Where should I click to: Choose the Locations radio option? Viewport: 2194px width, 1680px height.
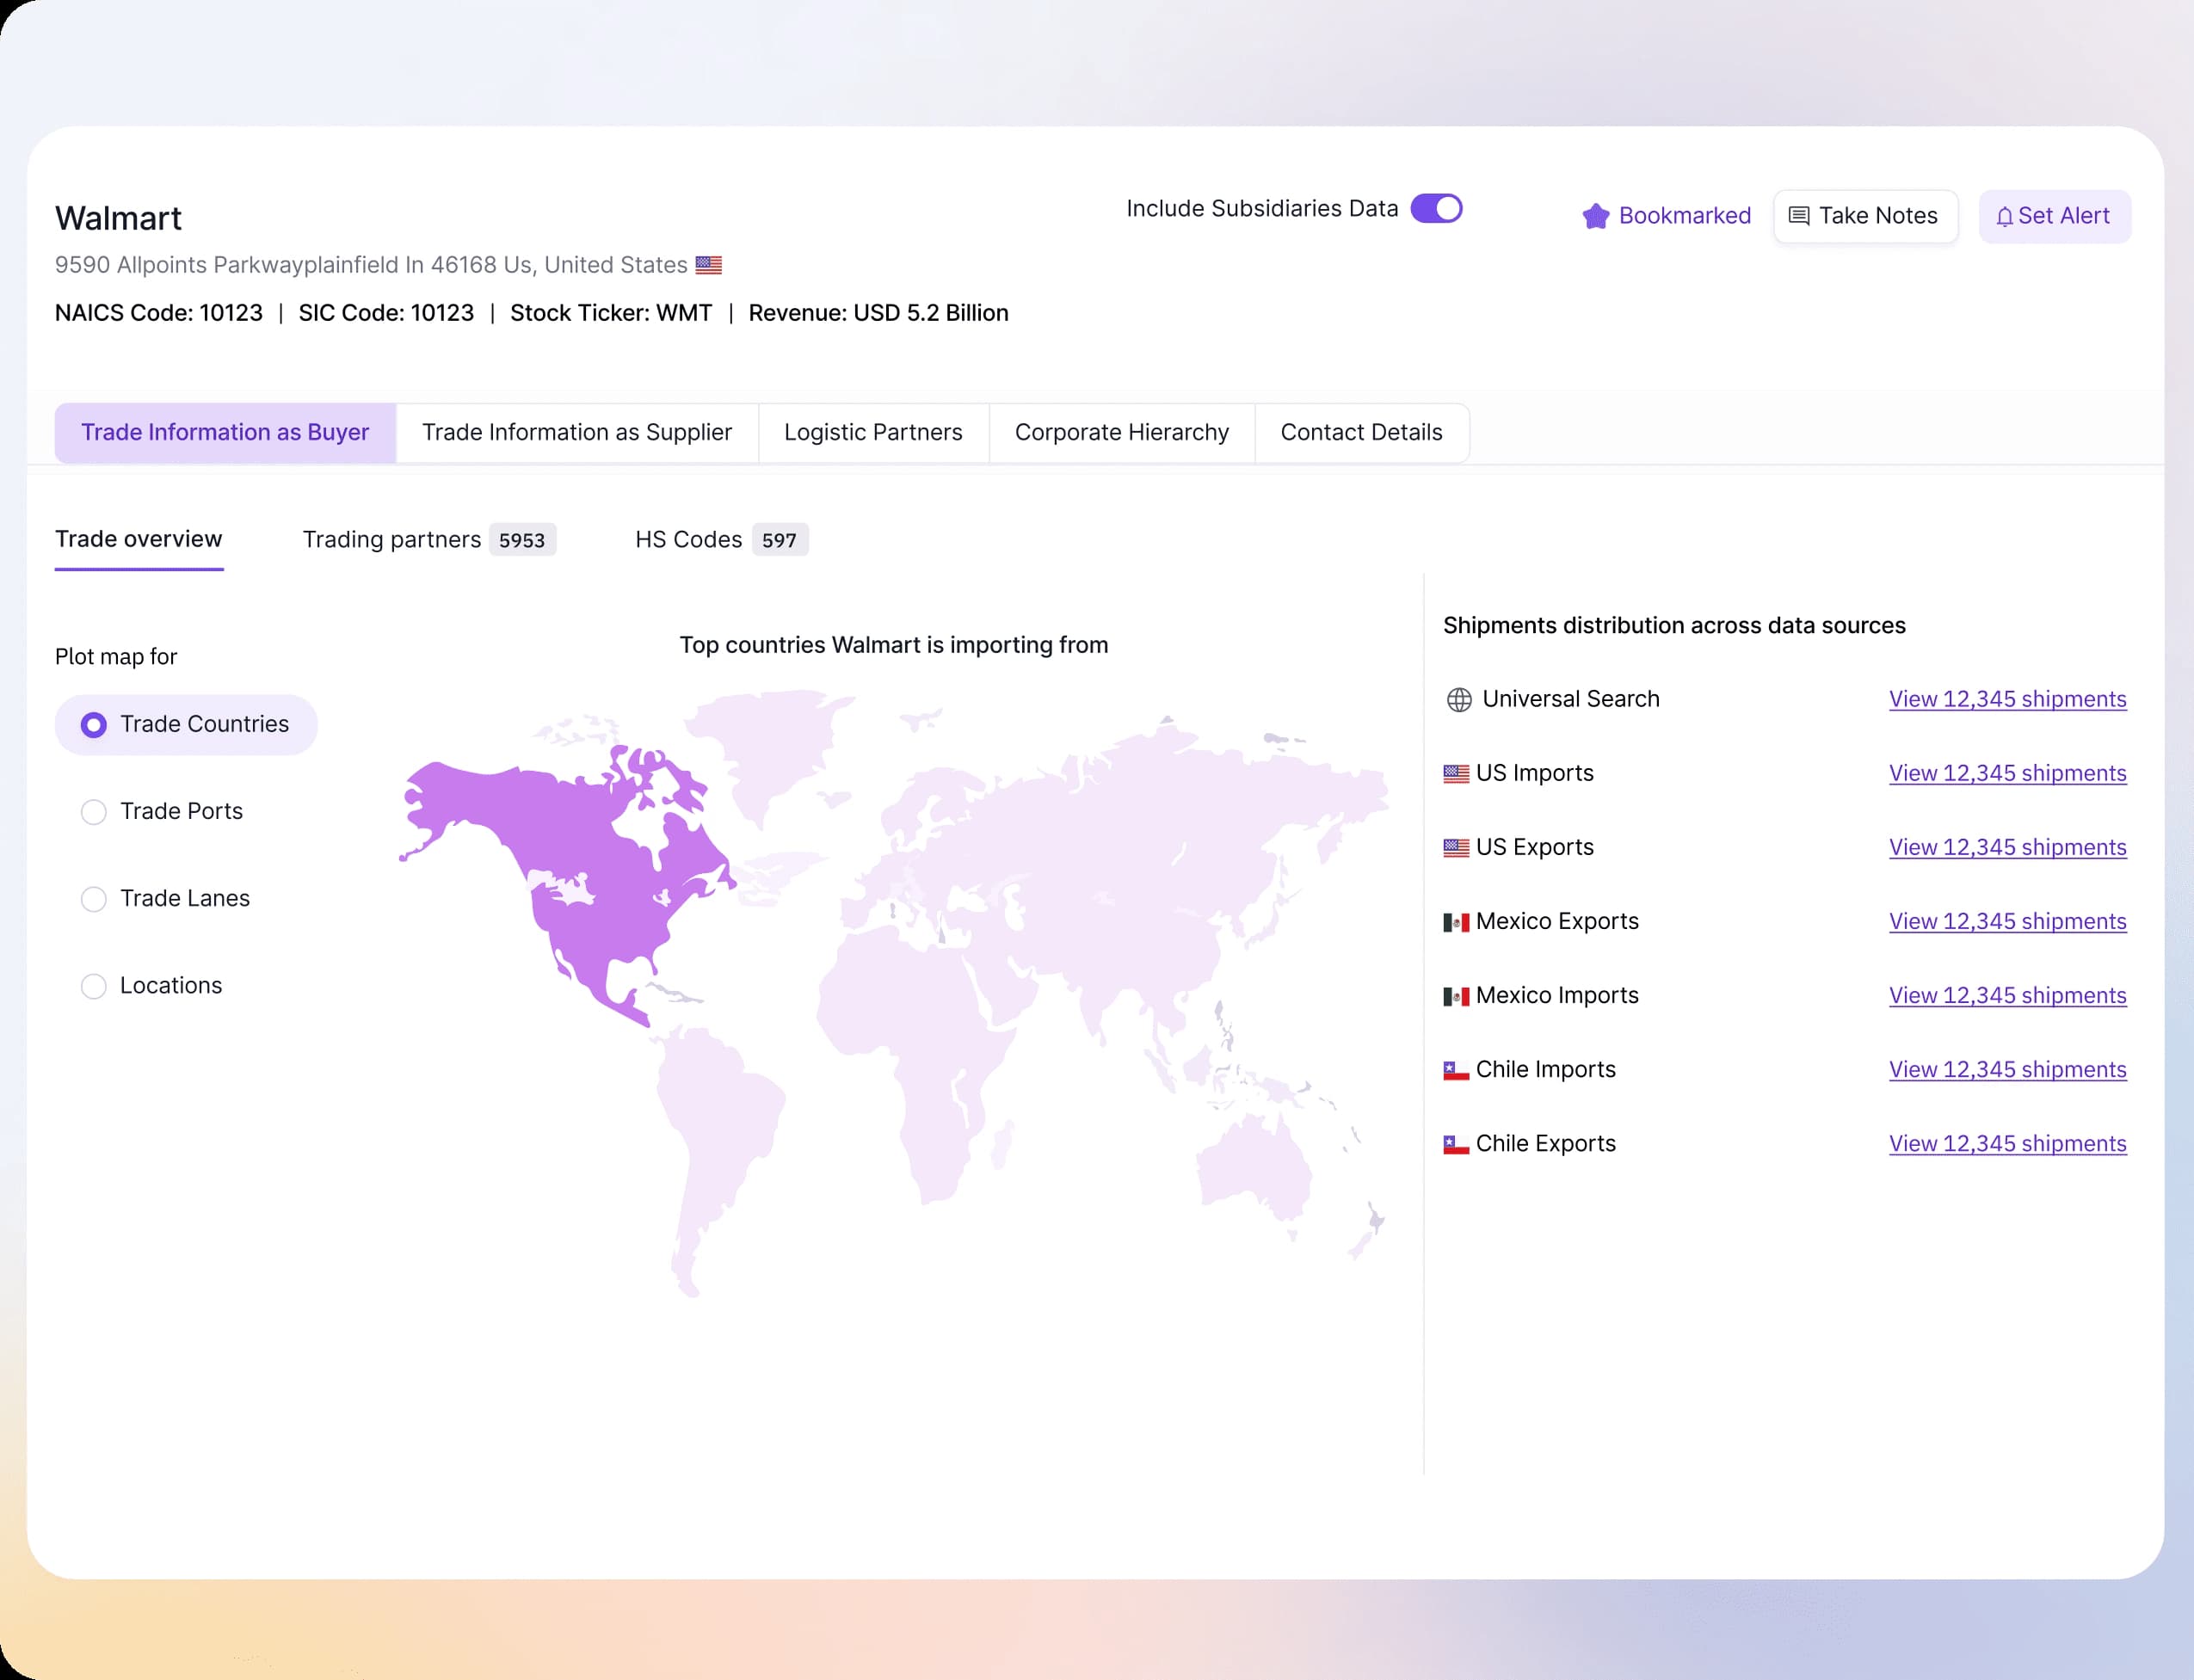pos(94,986)
